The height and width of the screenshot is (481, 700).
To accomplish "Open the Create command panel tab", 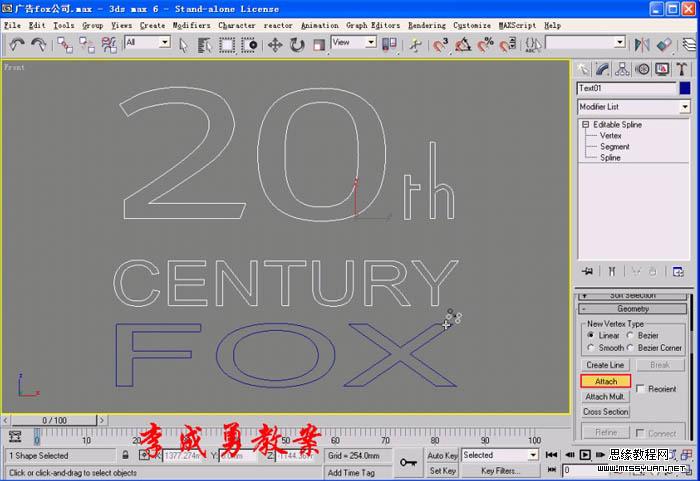I will [x=583, y=69].
